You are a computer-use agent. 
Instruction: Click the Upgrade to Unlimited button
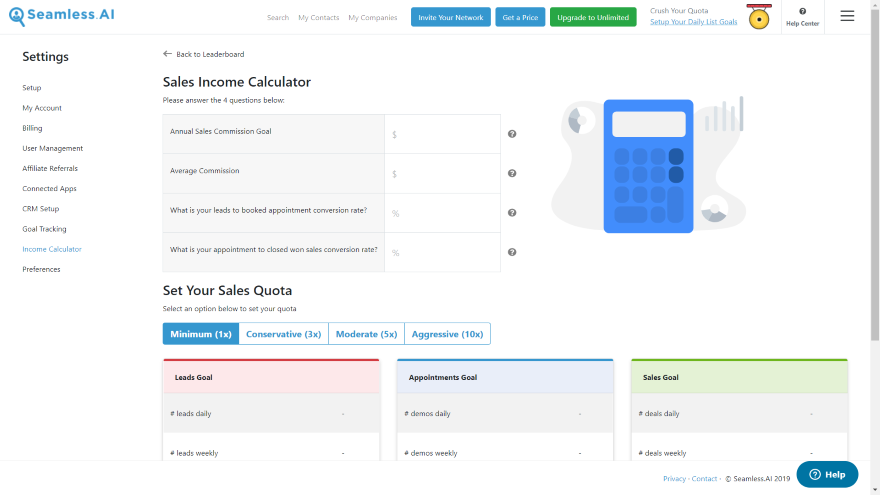click(x=593, y=17)
